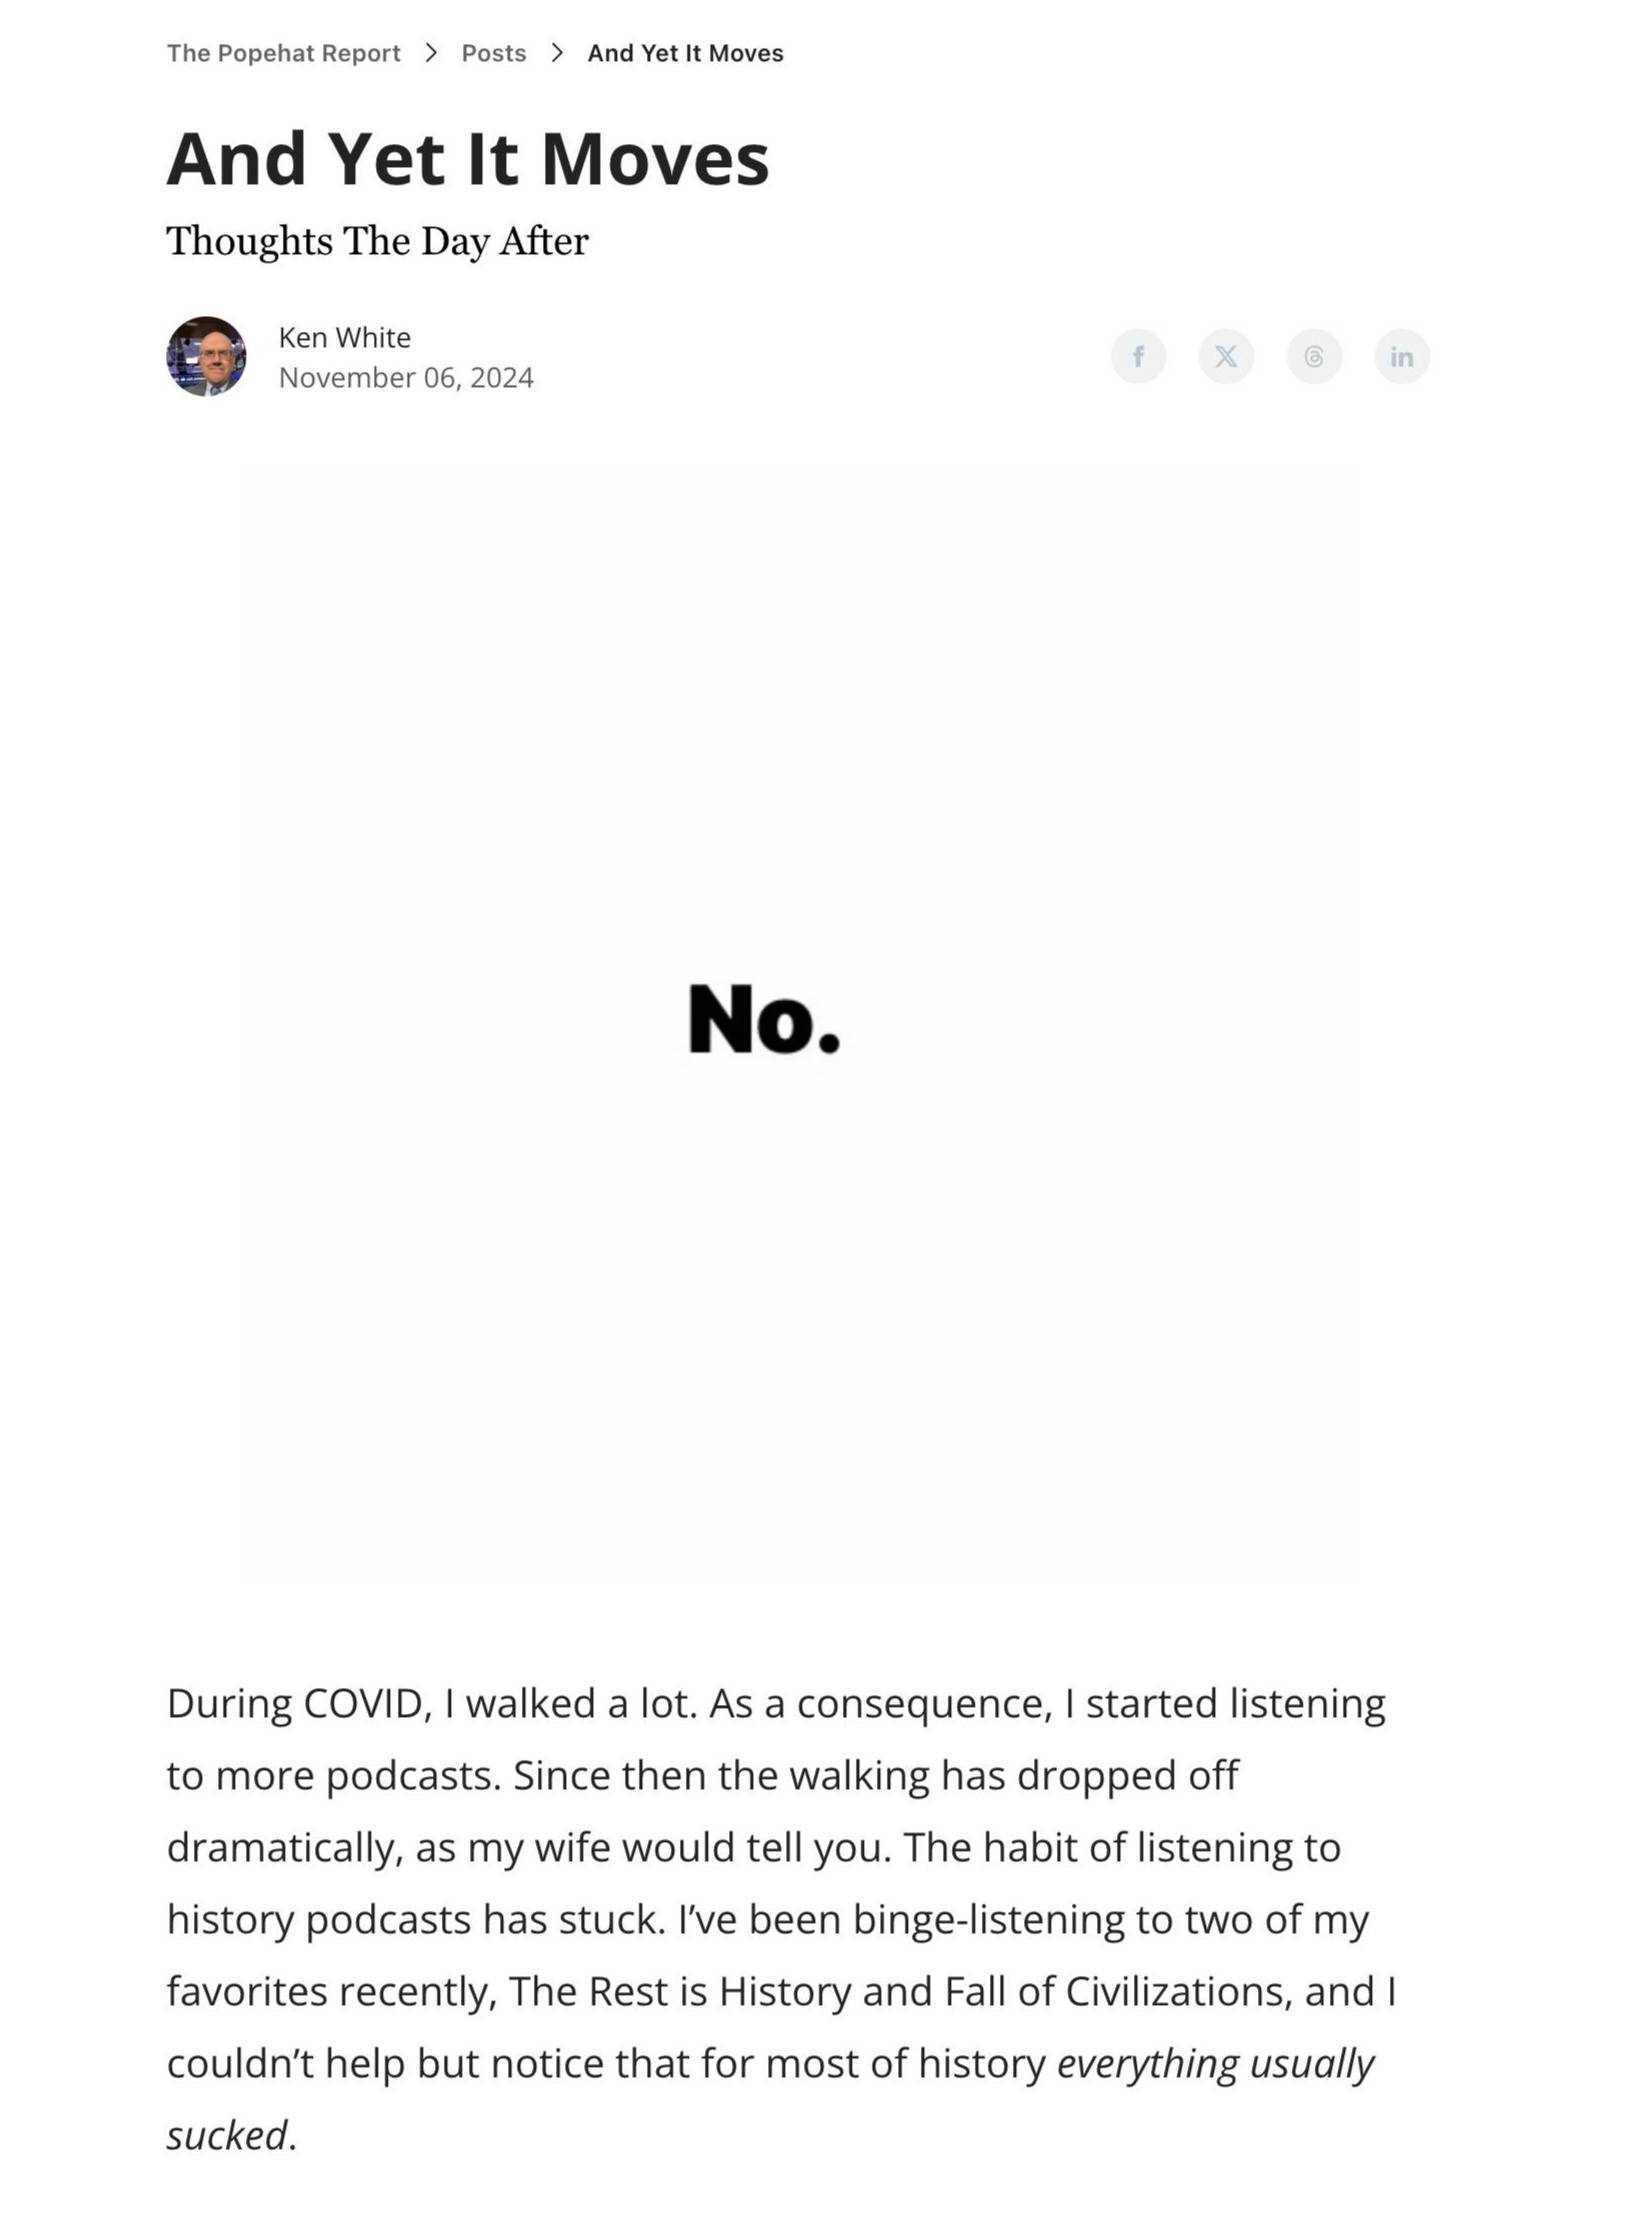The image size is (1637, 2214).
Task: Go to The Popehat Report breadcrumb
Action: [x=283, y=53]
